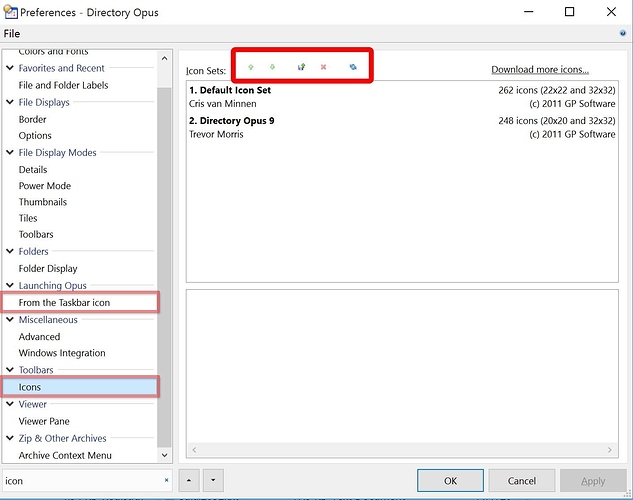Open the Thumbnails preferences page
633x500 pixels.
(42, 202)
